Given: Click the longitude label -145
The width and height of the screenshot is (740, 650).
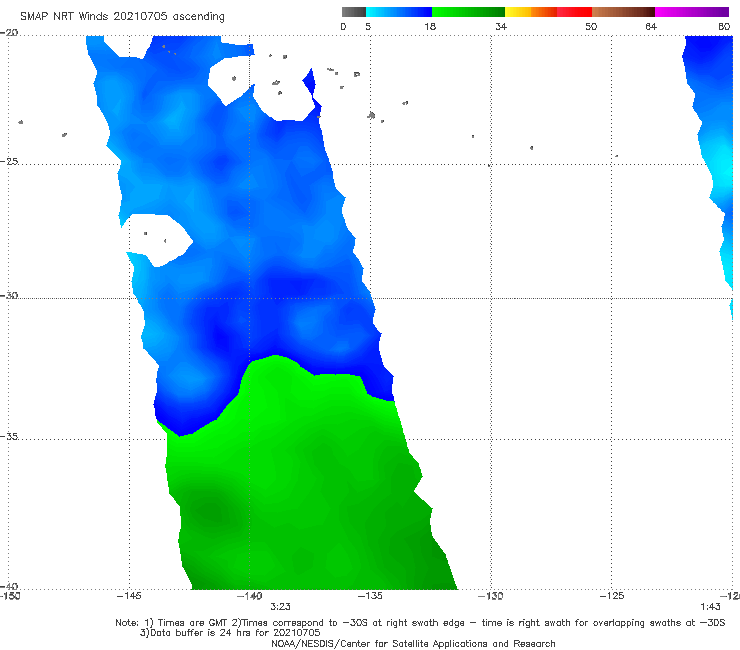Looking at the screenshot, I should (129, 596).
